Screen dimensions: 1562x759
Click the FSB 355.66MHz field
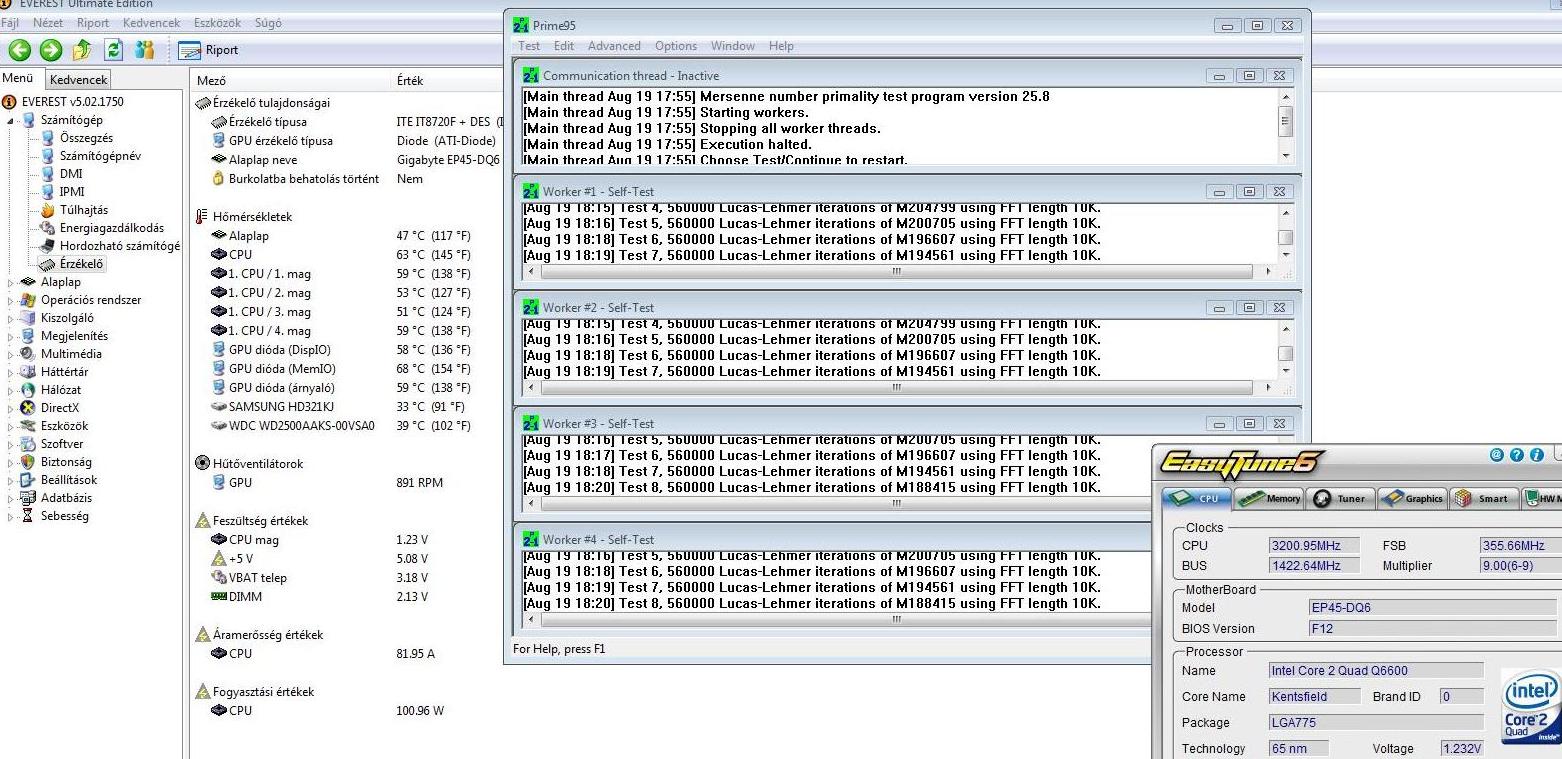click(1521, 546)
